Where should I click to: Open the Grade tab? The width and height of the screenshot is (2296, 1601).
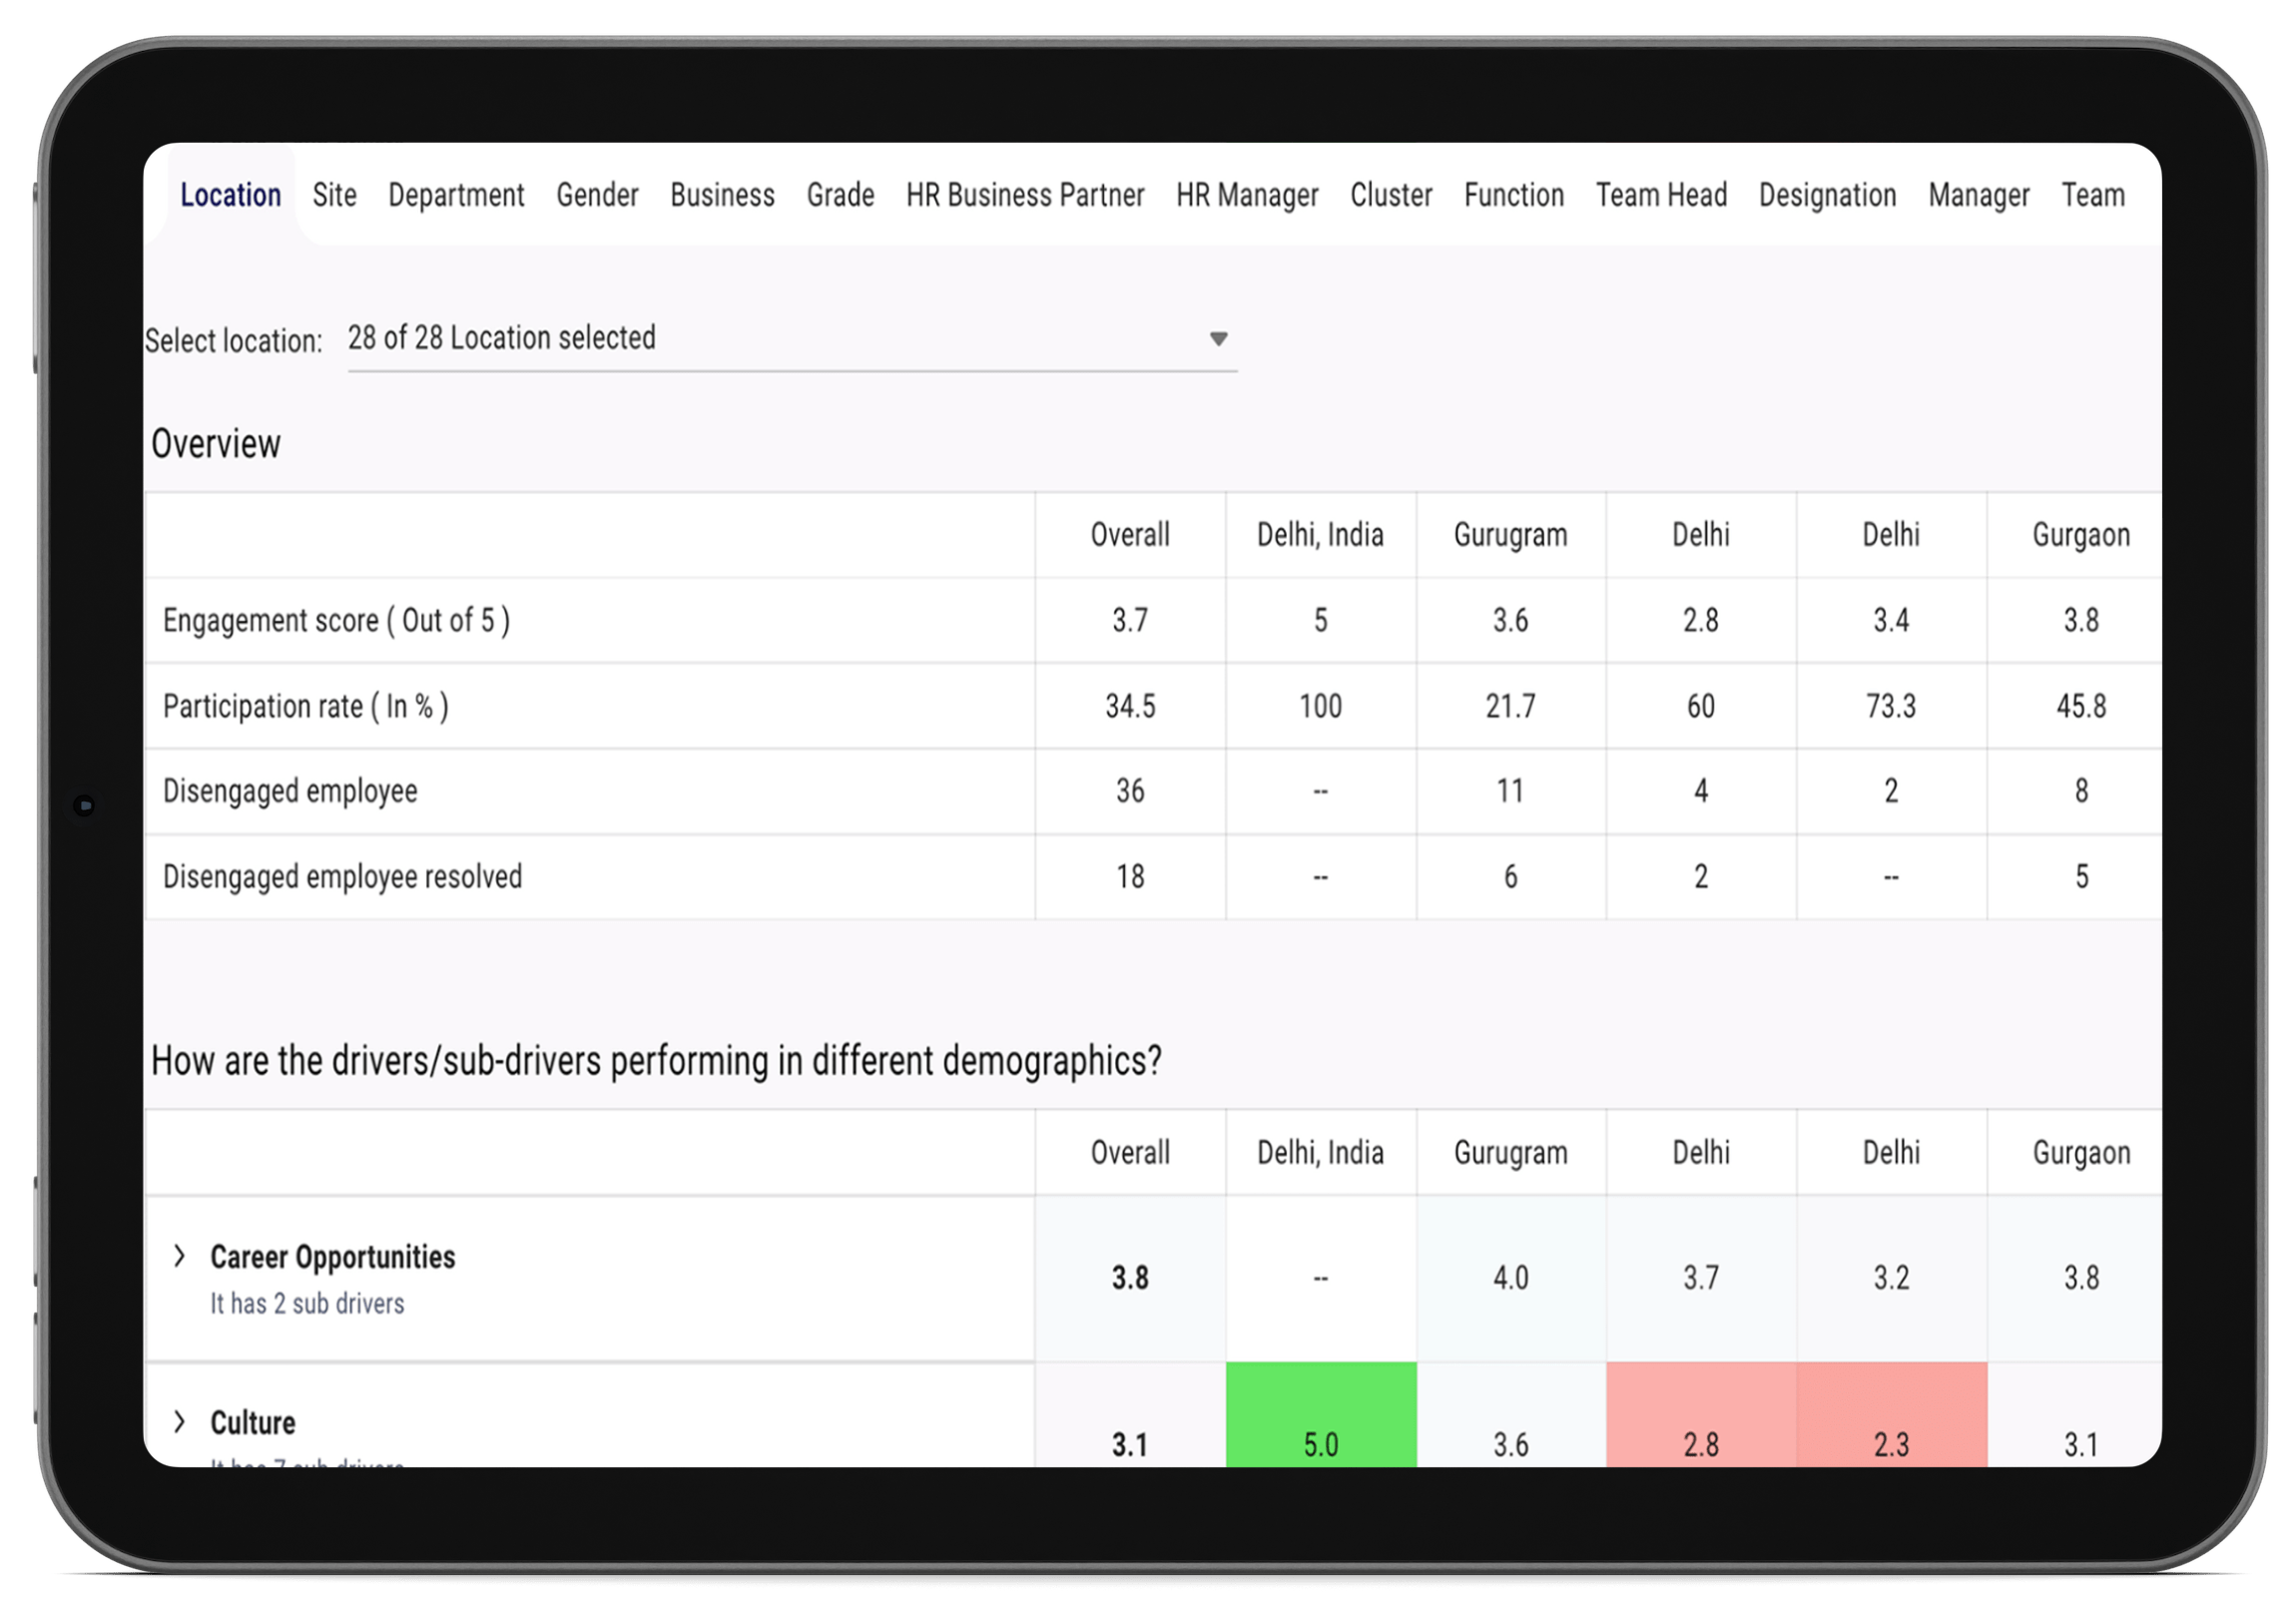840,196
